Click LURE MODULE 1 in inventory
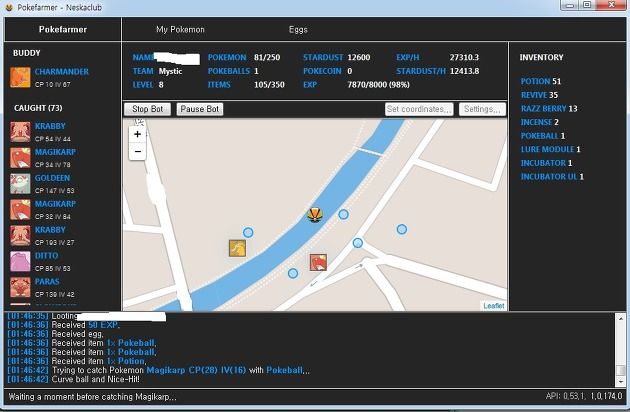The image size is (630, 412). [x=551, y=149]
